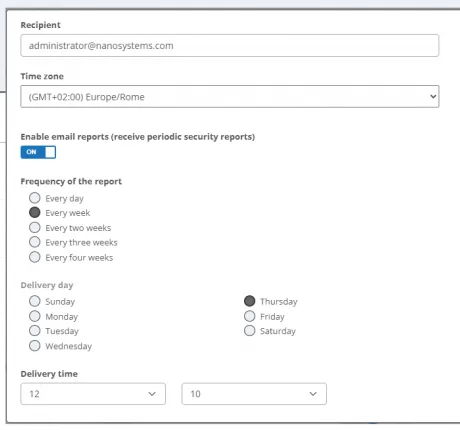The image size is (460, 430).
Task: Select Every four weeks frequency
Action: [35, 257]
